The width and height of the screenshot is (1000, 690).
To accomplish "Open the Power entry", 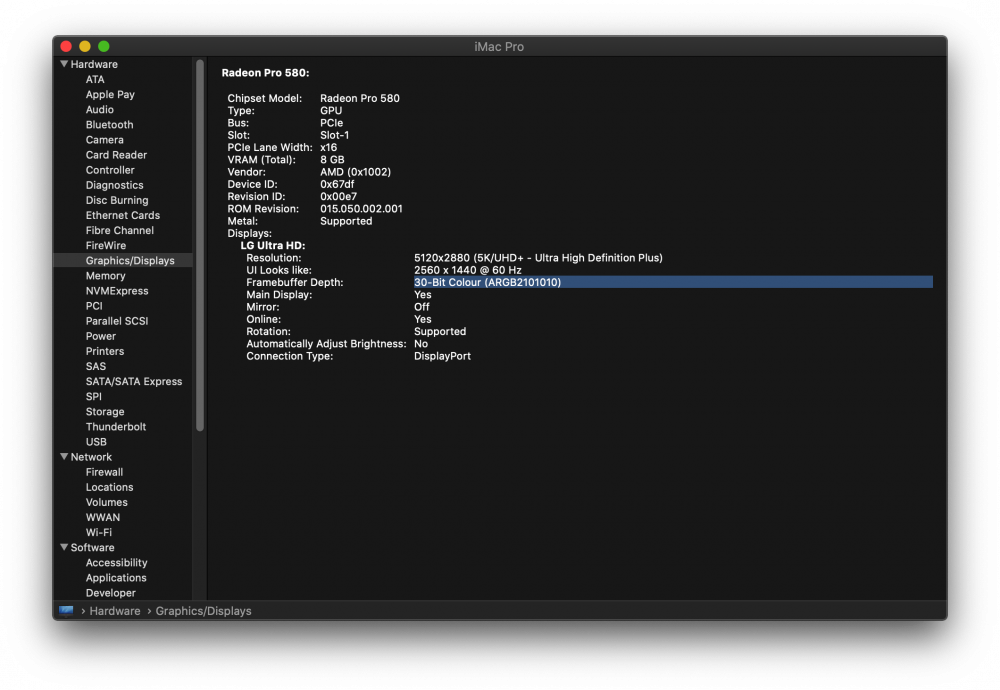I will [x=101, y=336].
